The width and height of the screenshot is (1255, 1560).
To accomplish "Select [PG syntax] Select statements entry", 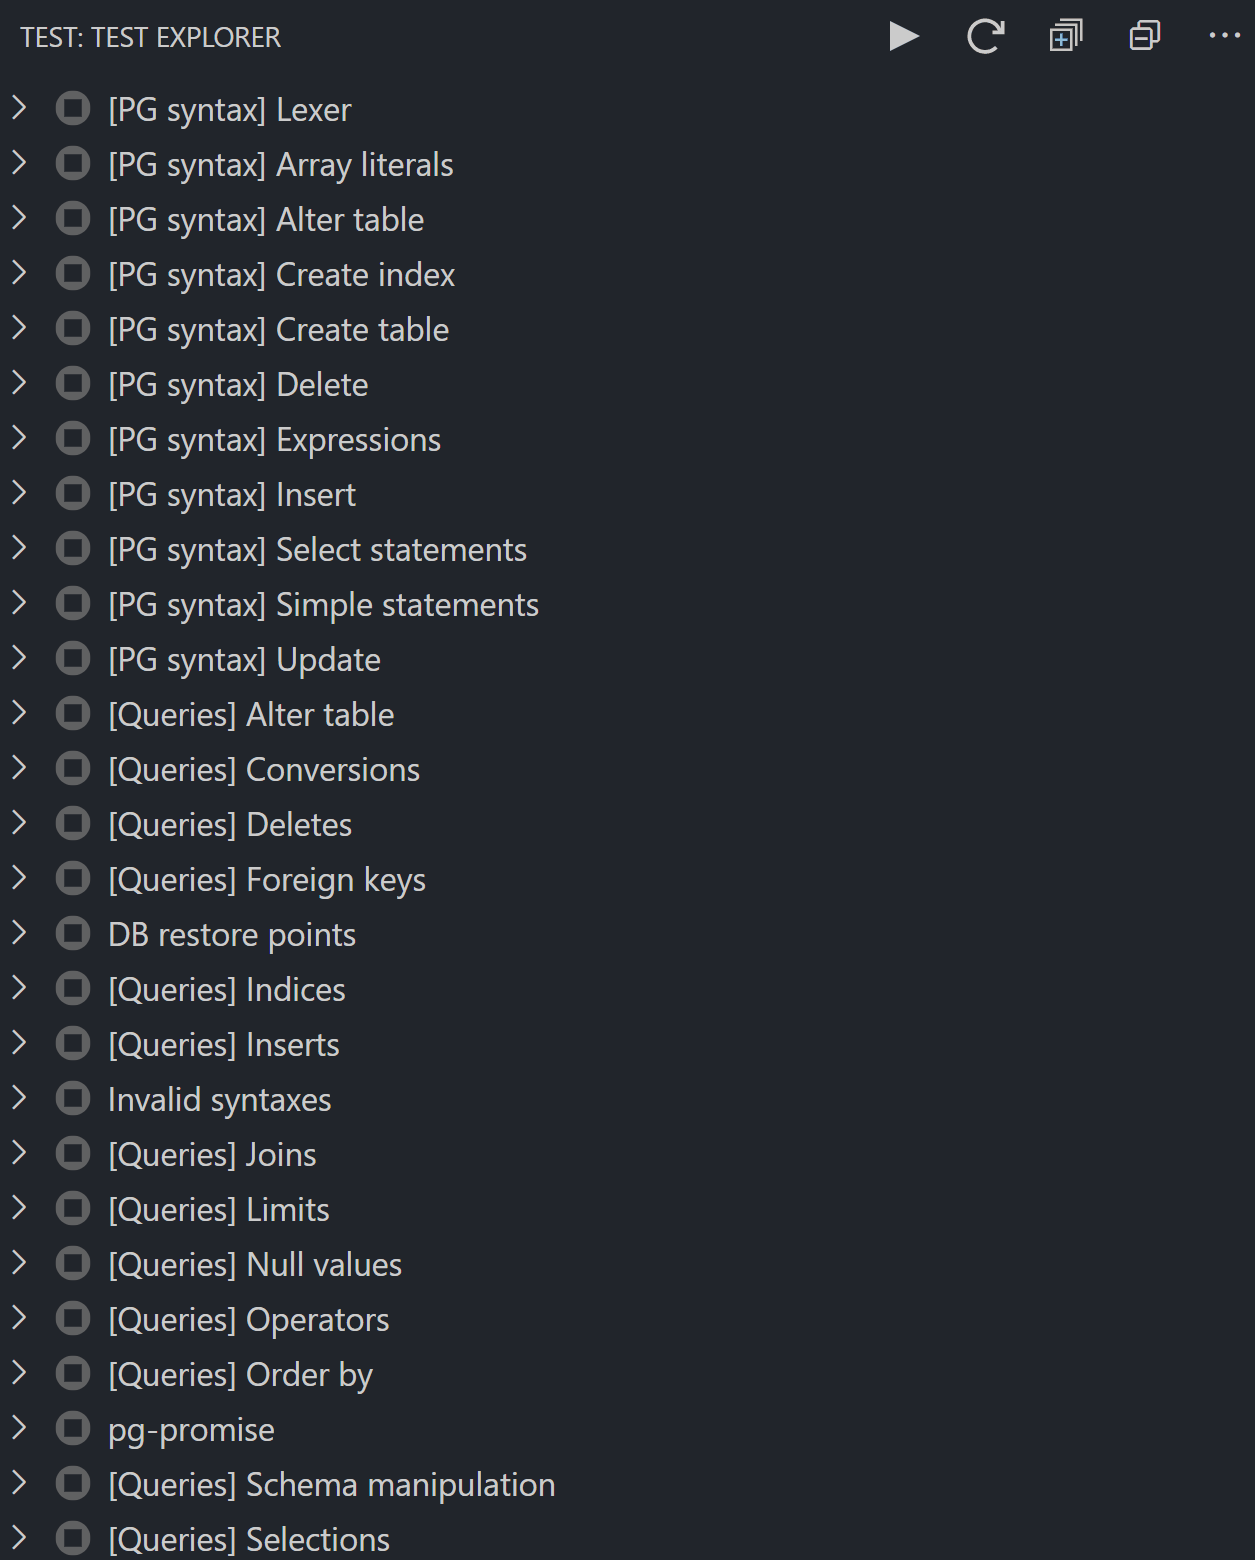I will (627, 549).
